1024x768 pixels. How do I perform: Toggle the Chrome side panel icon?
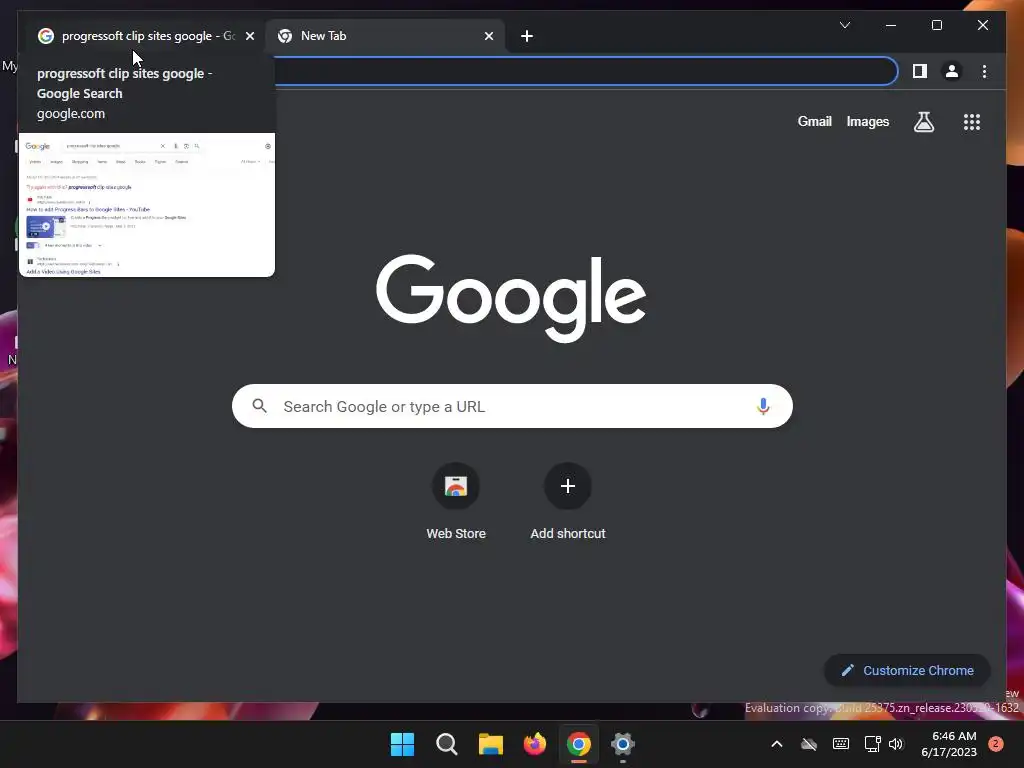click(920, 71)
